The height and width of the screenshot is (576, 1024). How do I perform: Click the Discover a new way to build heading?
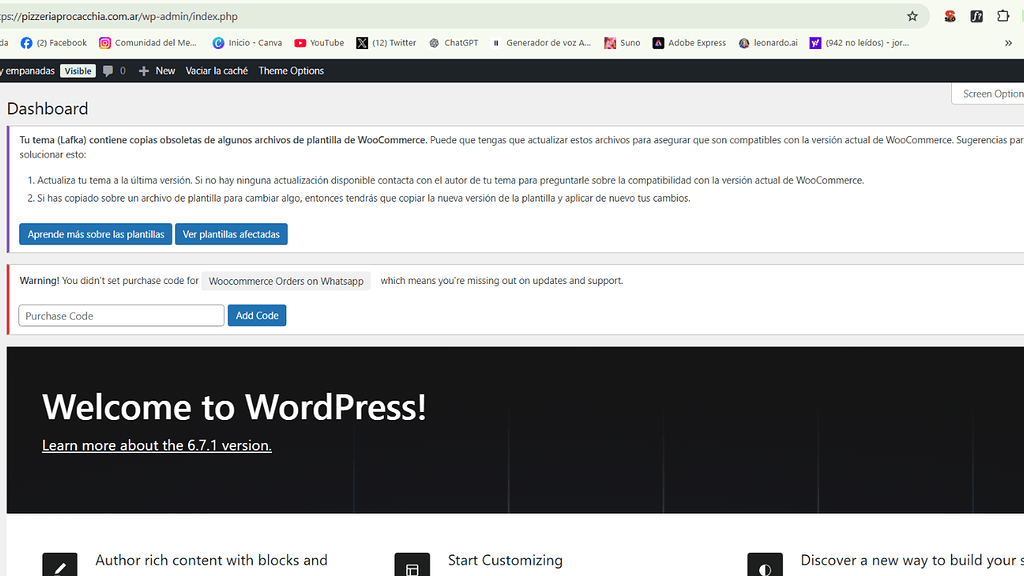pos(912,560)
